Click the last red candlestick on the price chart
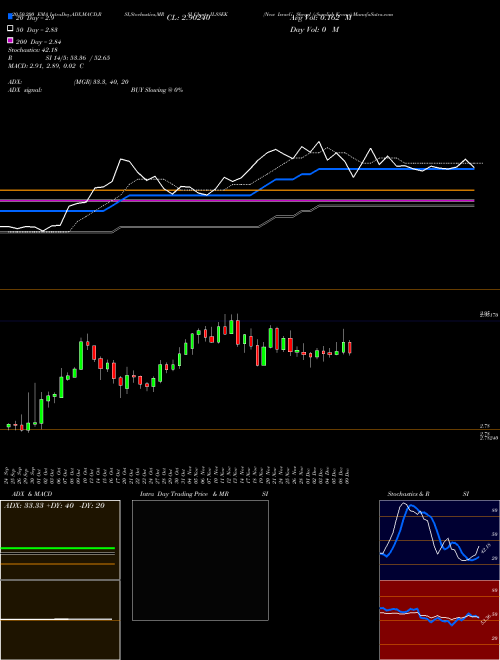The height and width of the screenshot is (660, 500). (349, 348)
